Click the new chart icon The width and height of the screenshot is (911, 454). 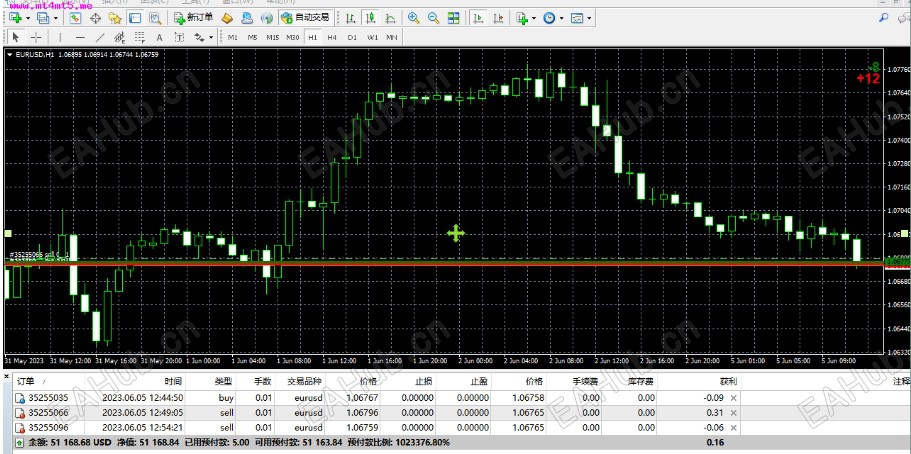(x=15, y=18)
